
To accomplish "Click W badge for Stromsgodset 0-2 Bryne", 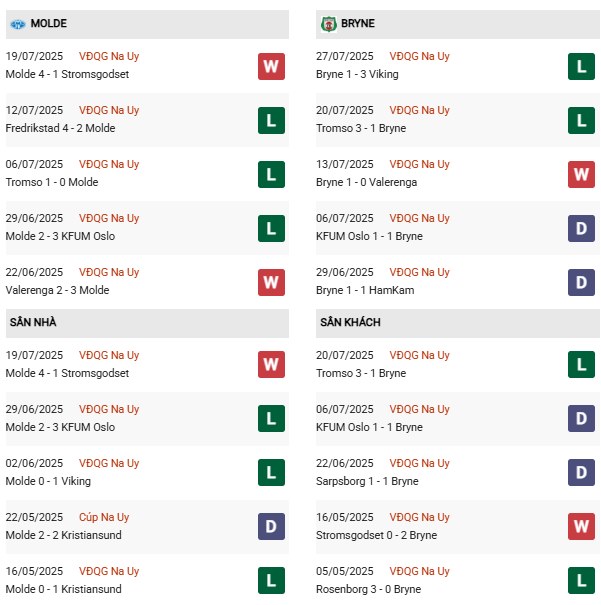I will (581, 526).
